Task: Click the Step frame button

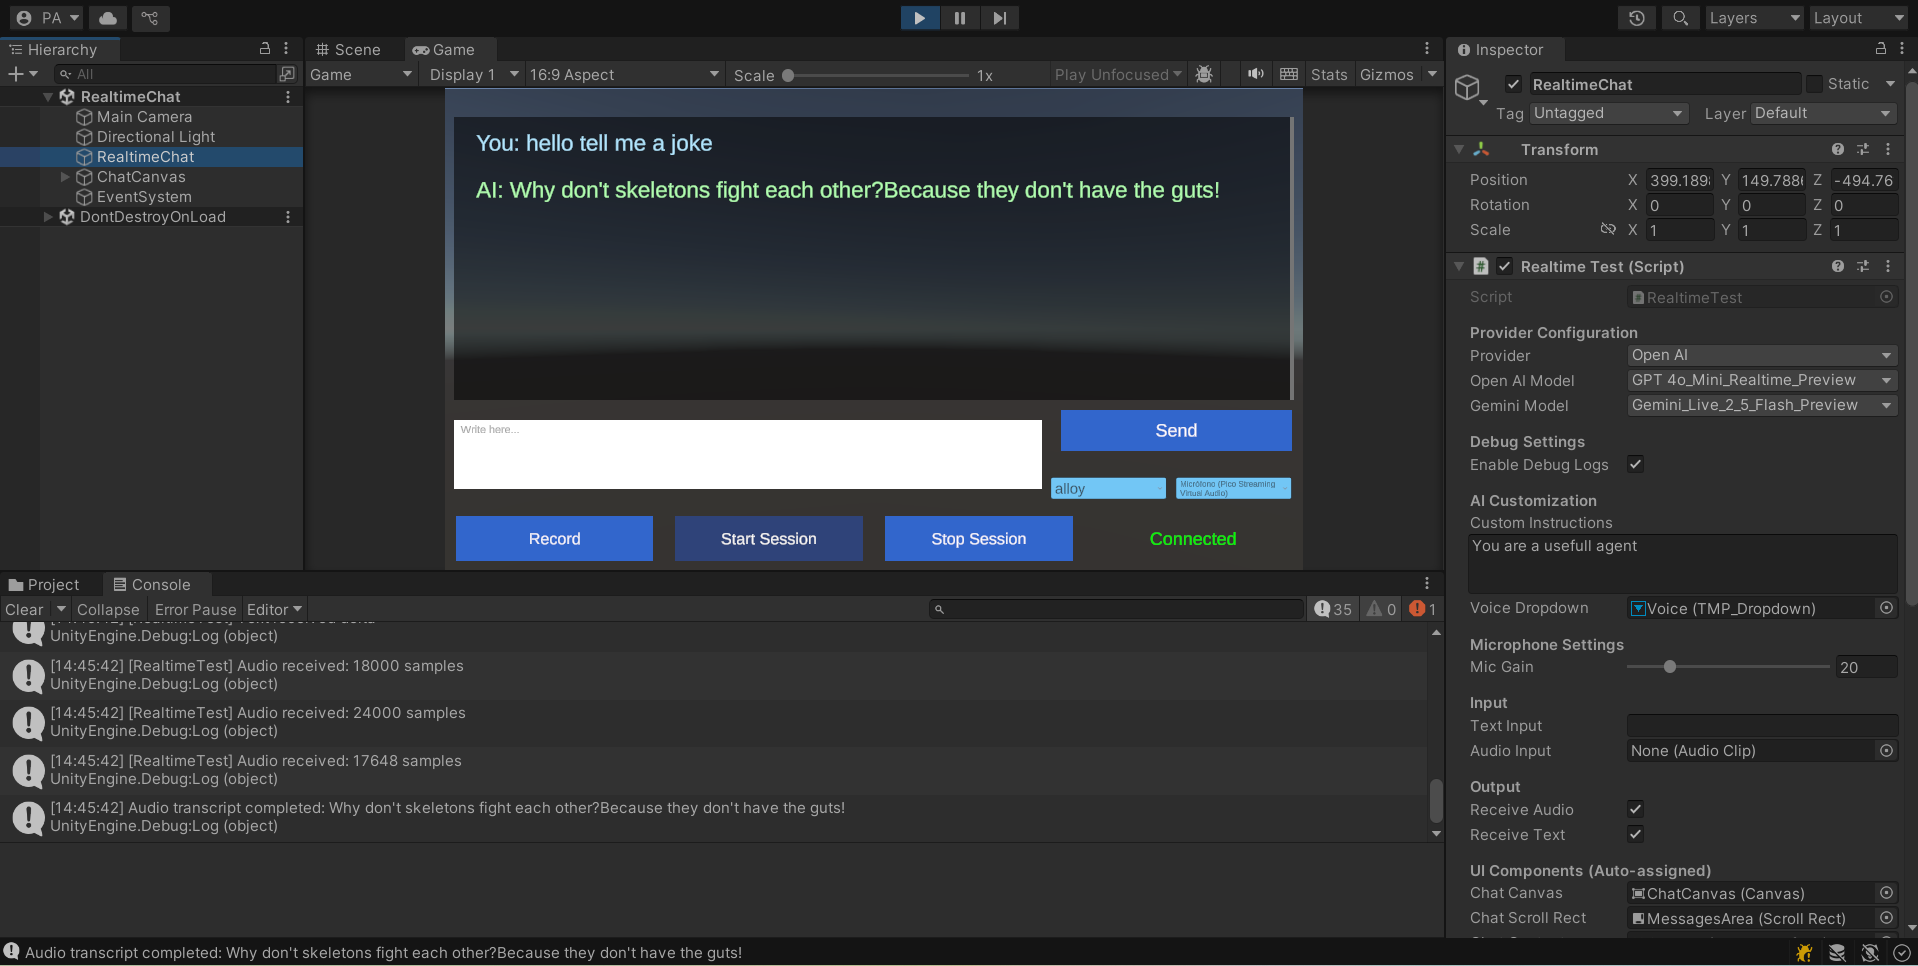Action: point(999,17)
